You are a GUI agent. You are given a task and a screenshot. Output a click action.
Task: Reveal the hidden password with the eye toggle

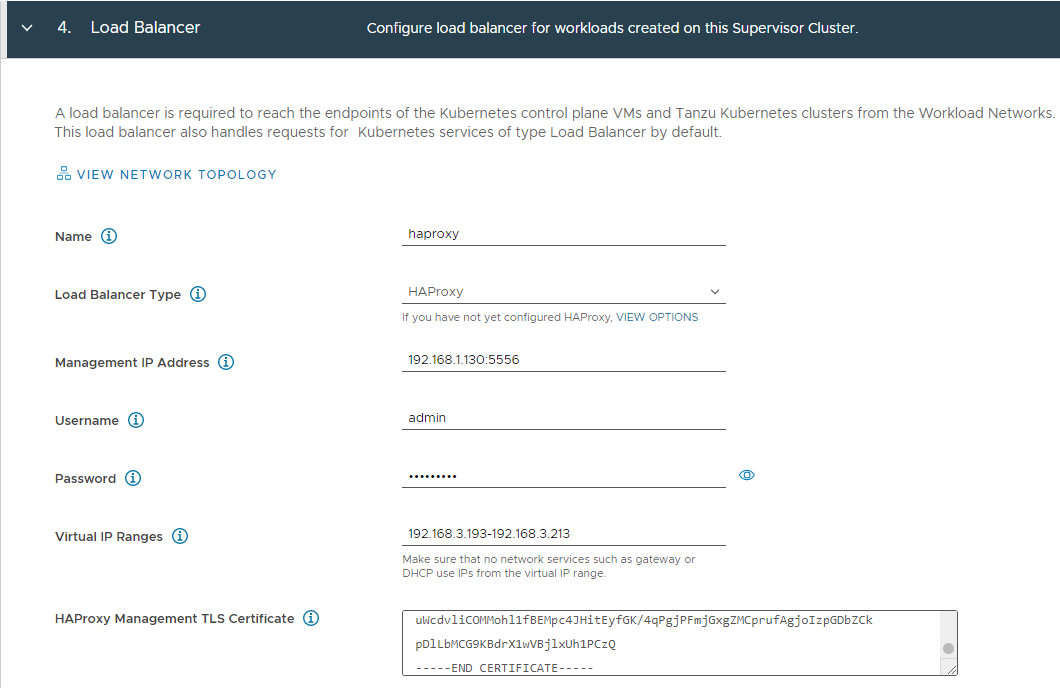[x=747, y=475]
